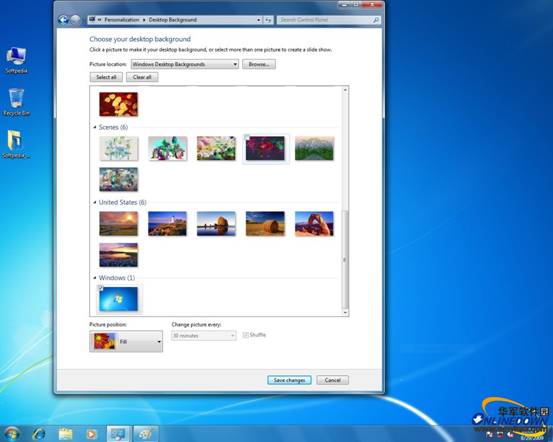The image size is (553, 442).
Task: Select the pale sketch Scenes wallpaper
Action: 119,149
